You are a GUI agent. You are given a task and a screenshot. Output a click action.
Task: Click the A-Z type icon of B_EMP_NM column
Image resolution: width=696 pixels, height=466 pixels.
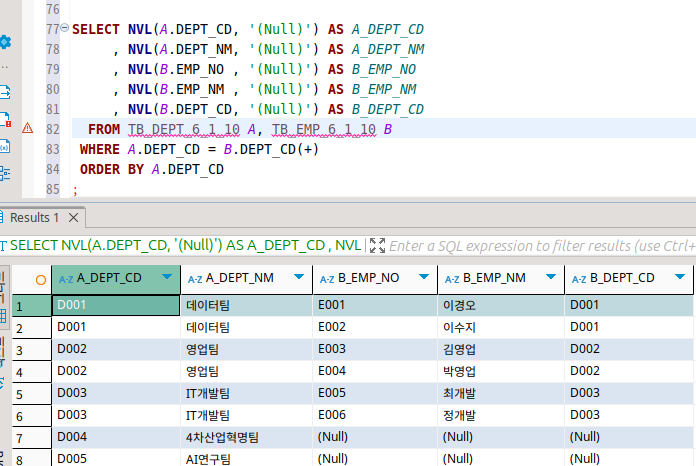click(x=451, y=279)
